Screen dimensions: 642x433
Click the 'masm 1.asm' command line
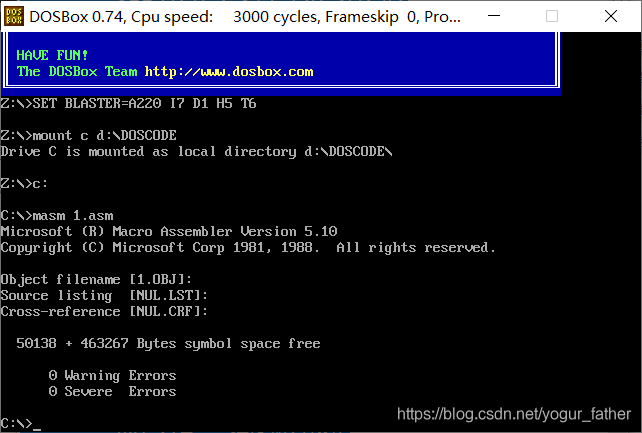(x=57, y=216)
